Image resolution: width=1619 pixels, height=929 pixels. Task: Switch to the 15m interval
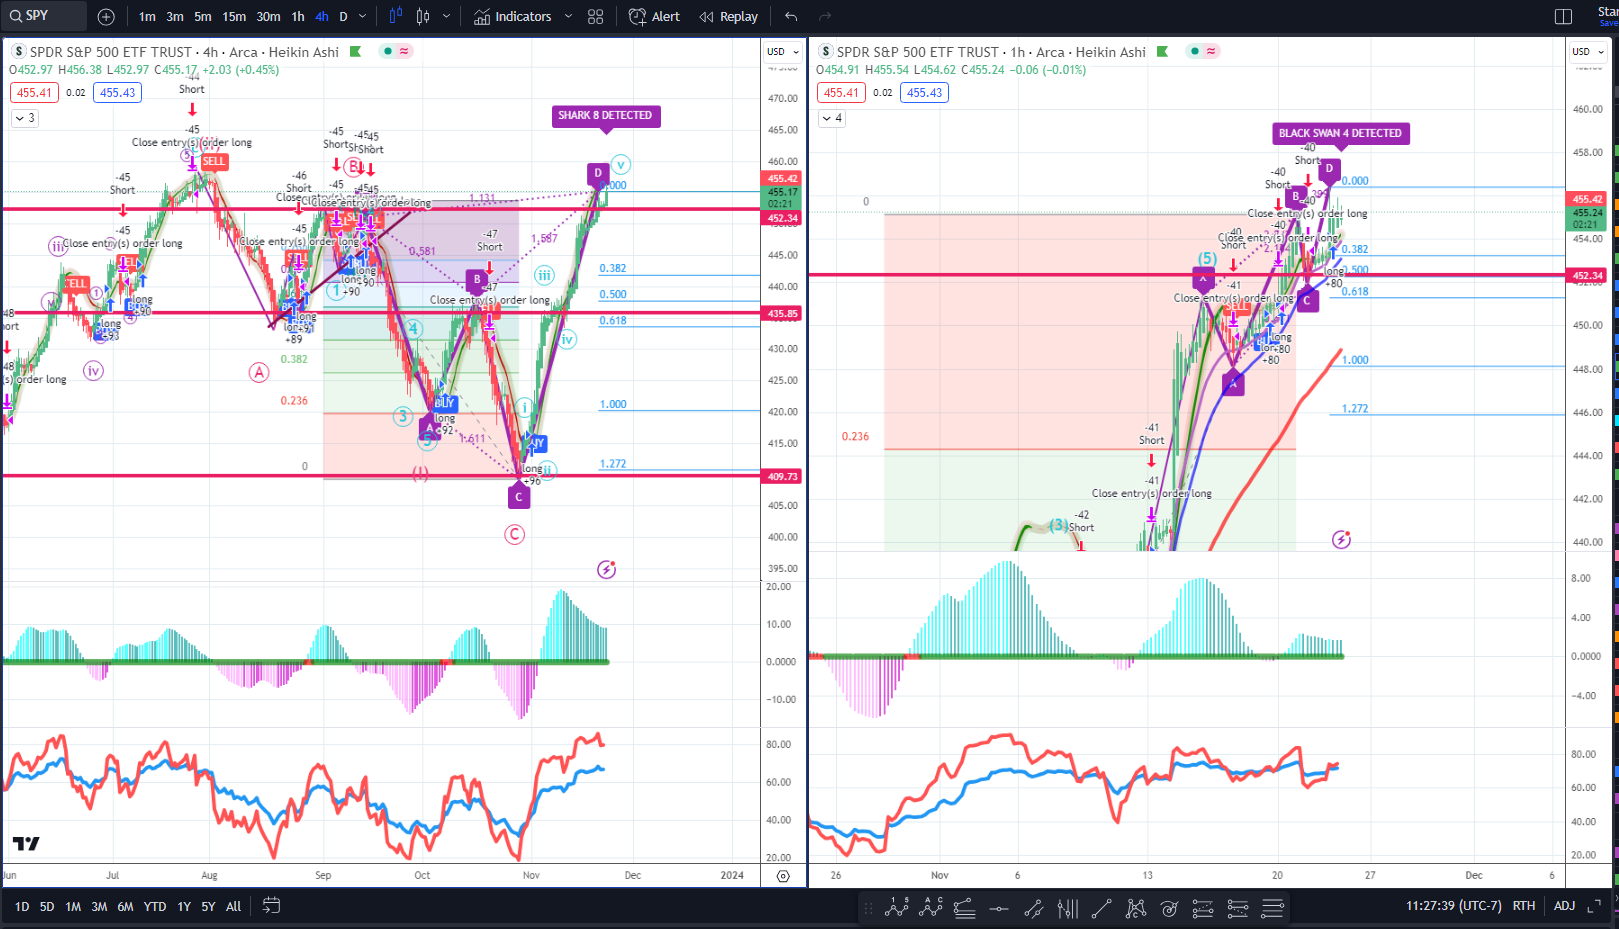[234, 17]
